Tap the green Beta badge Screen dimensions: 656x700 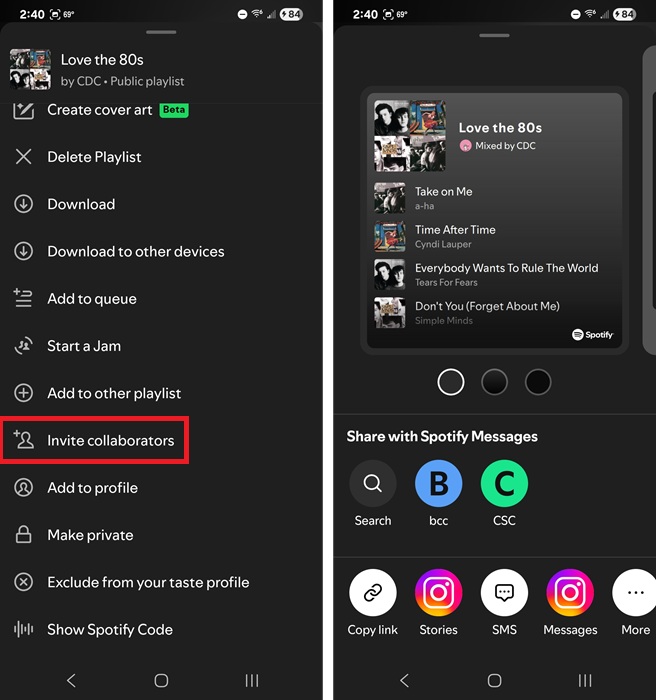(x=174, y=110)
